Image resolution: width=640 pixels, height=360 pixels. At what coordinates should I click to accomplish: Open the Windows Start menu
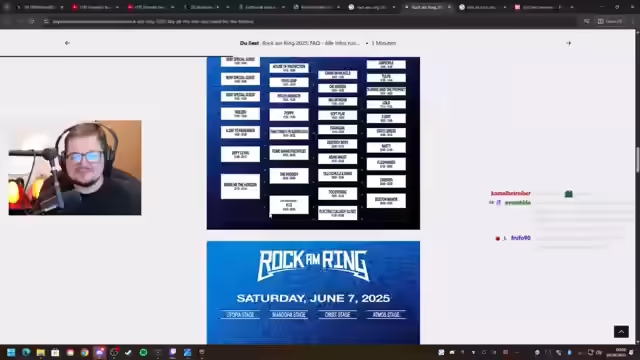click(x=11, y=352)
